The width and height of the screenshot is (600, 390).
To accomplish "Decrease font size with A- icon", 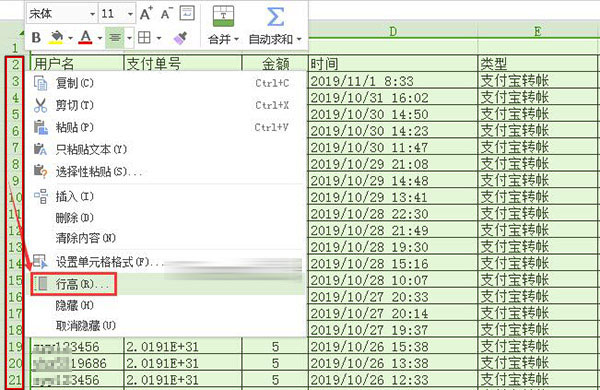I will click(166, 14).
